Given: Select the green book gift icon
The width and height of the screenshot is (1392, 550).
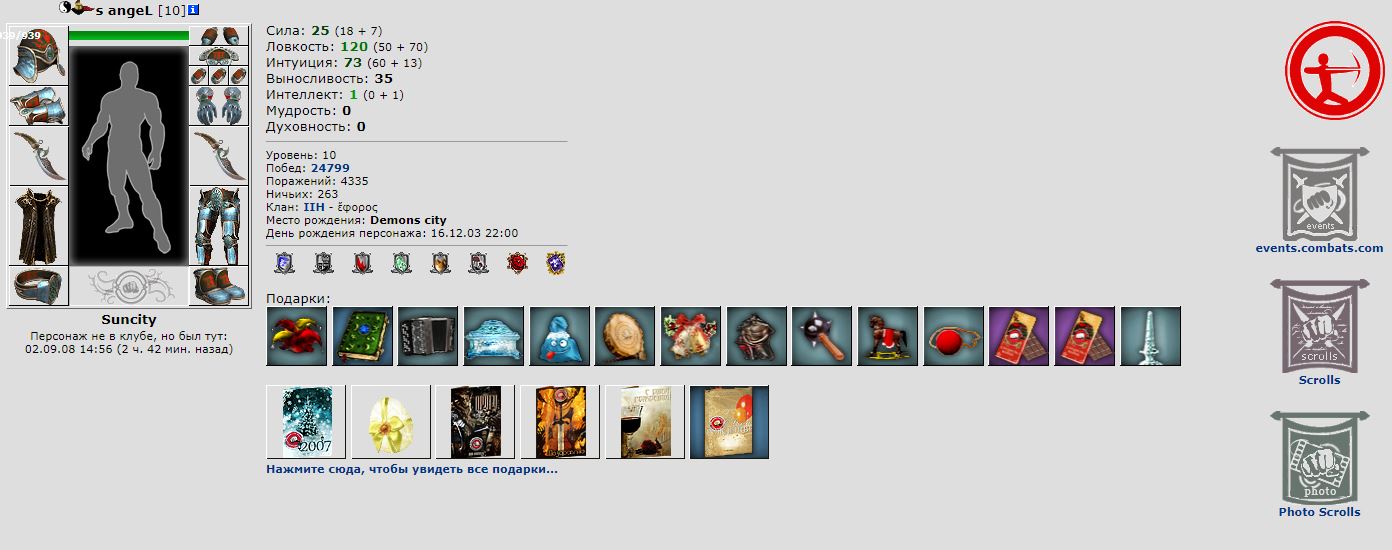Looking at the screenshot, I should point(363,336).
